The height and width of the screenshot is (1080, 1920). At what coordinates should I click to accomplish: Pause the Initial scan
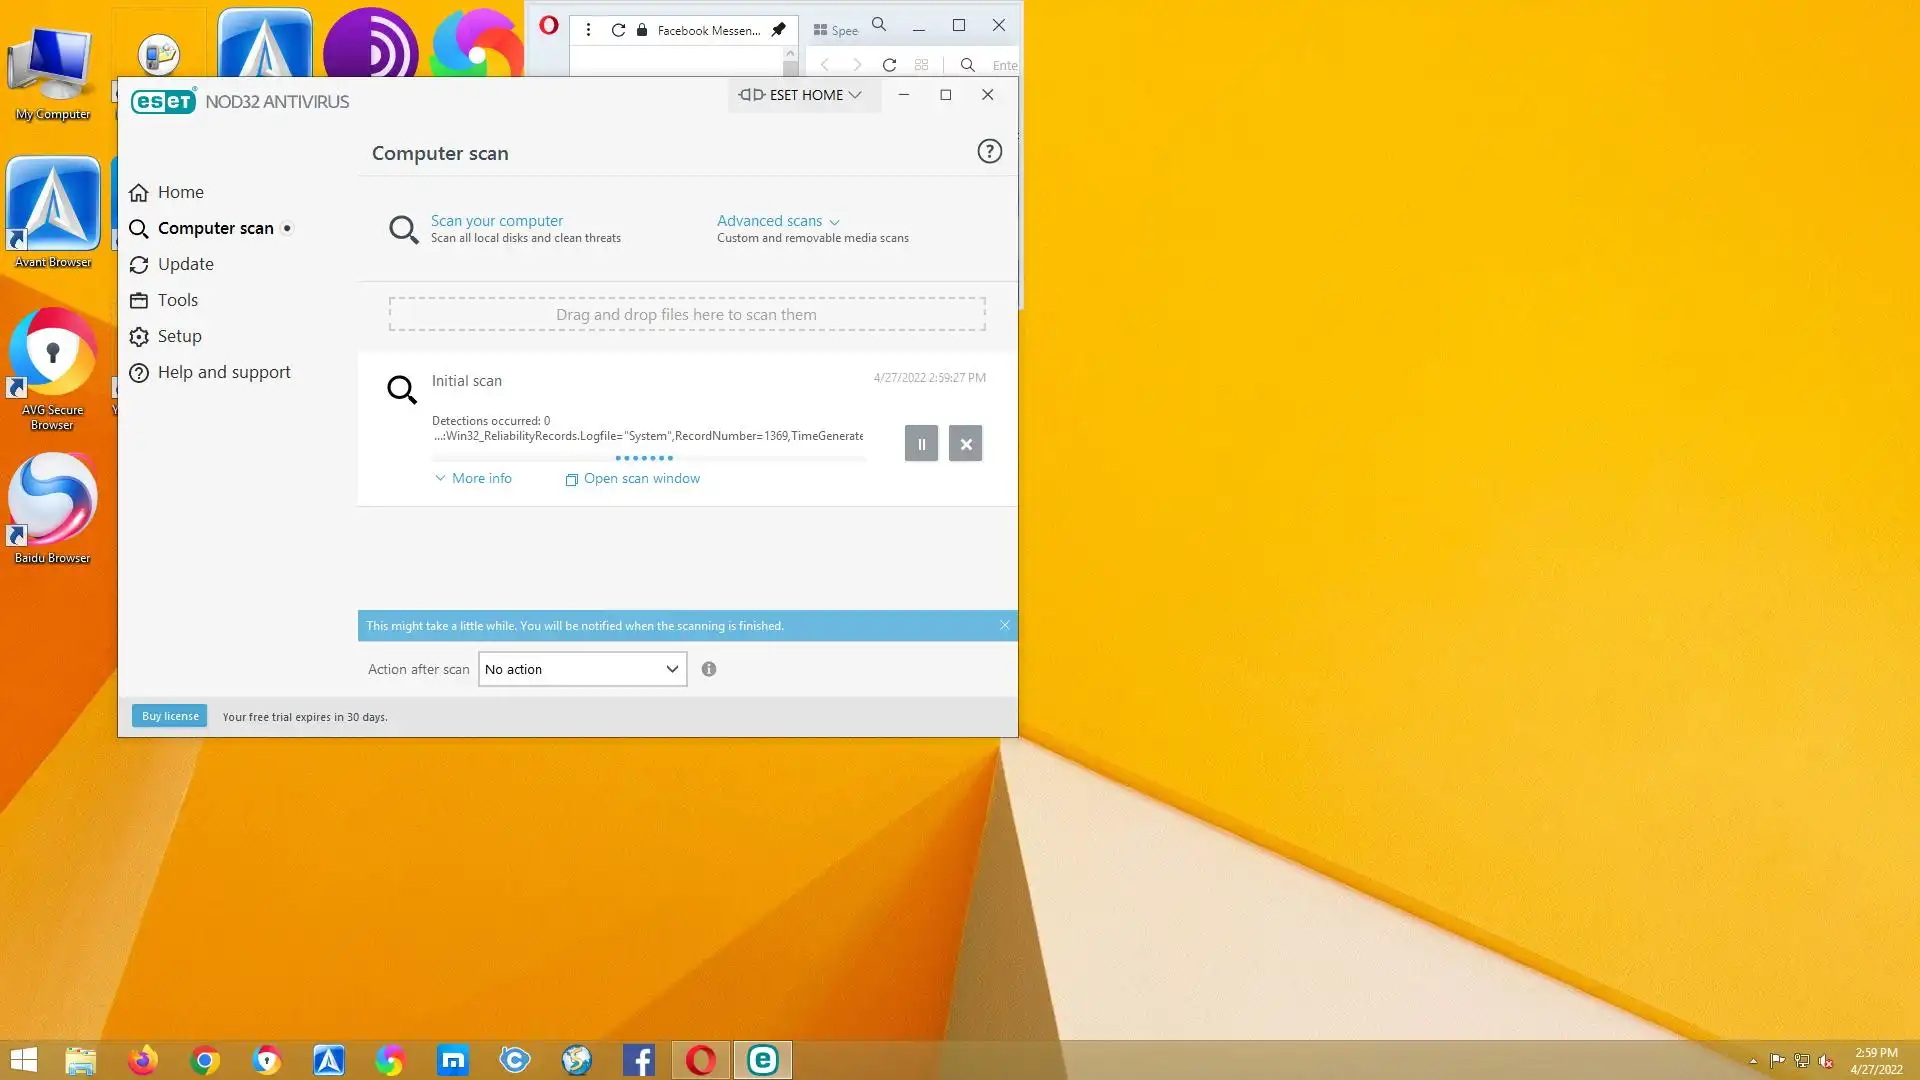[x=921, y=444]
